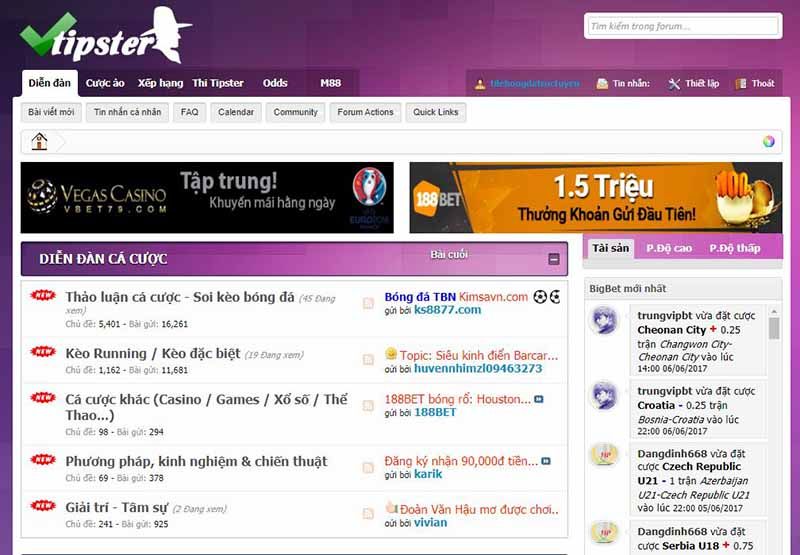
Task: Open the Quick Links dropdown
Action: pyautogui.click(x=436, y=112)
